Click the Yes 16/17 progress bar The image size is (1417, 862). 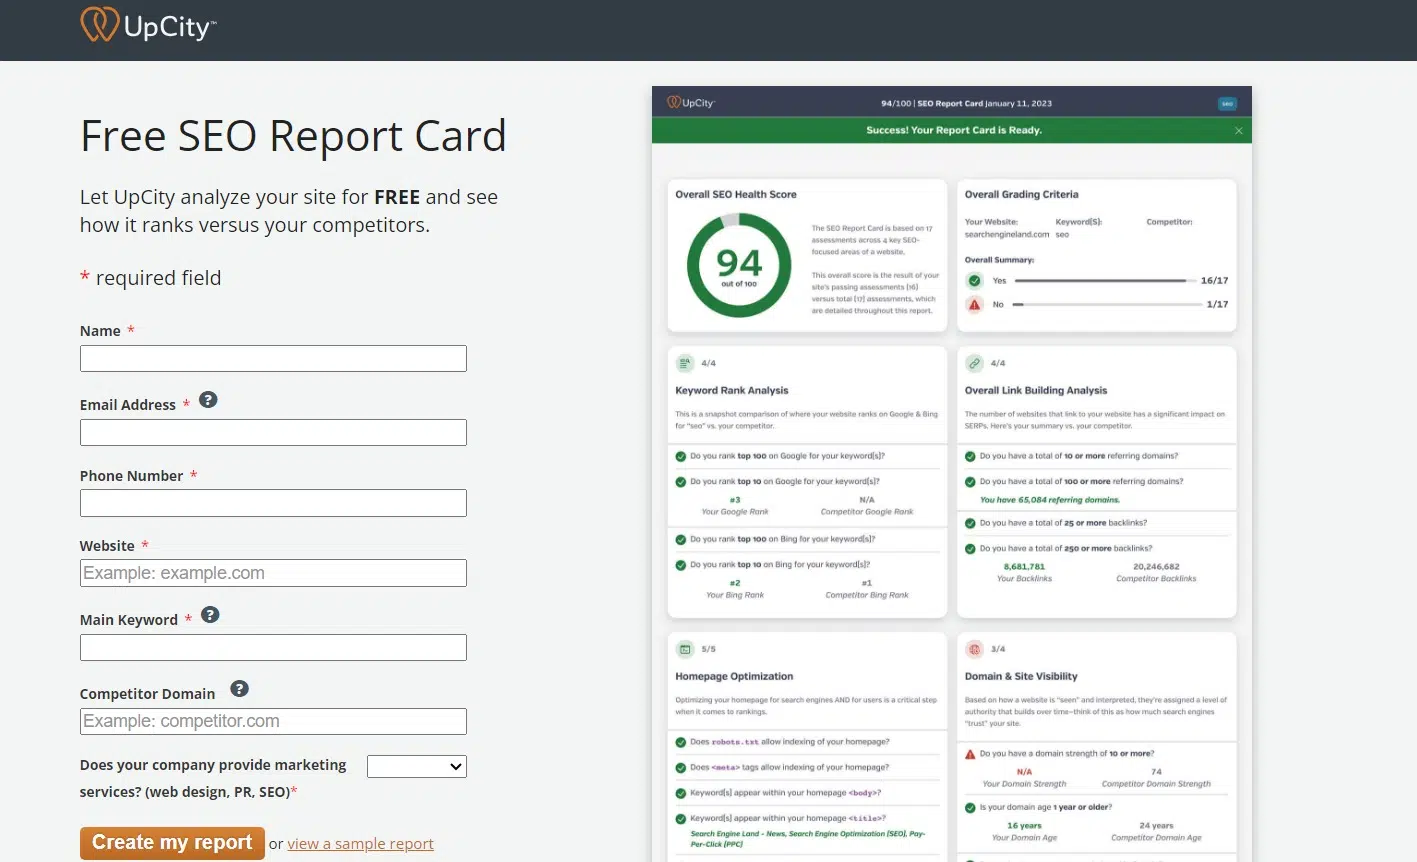[1105, 281]
